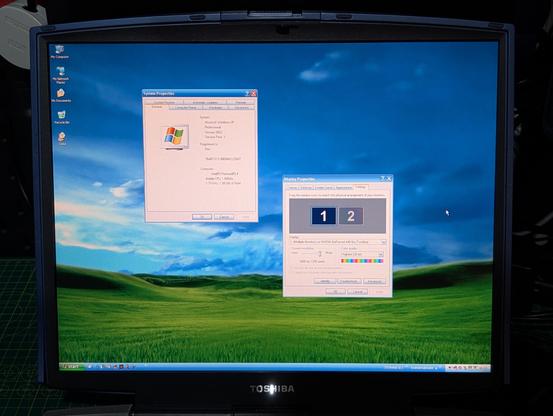The image size is (553, 416).
Task: Select the fifth desktop icon below Recycle Bin
Action: (62, 139)
